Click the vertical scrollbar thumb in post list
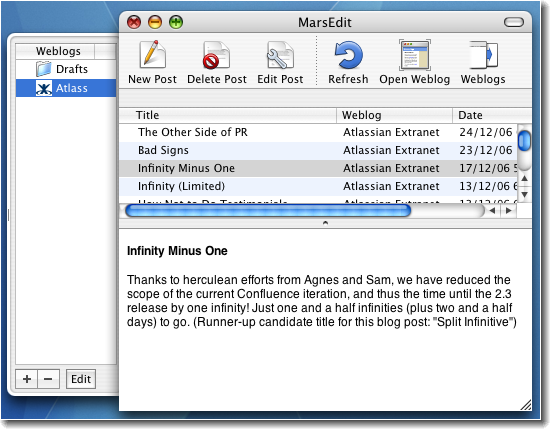 pyautogui.click(x=524, y=141)
